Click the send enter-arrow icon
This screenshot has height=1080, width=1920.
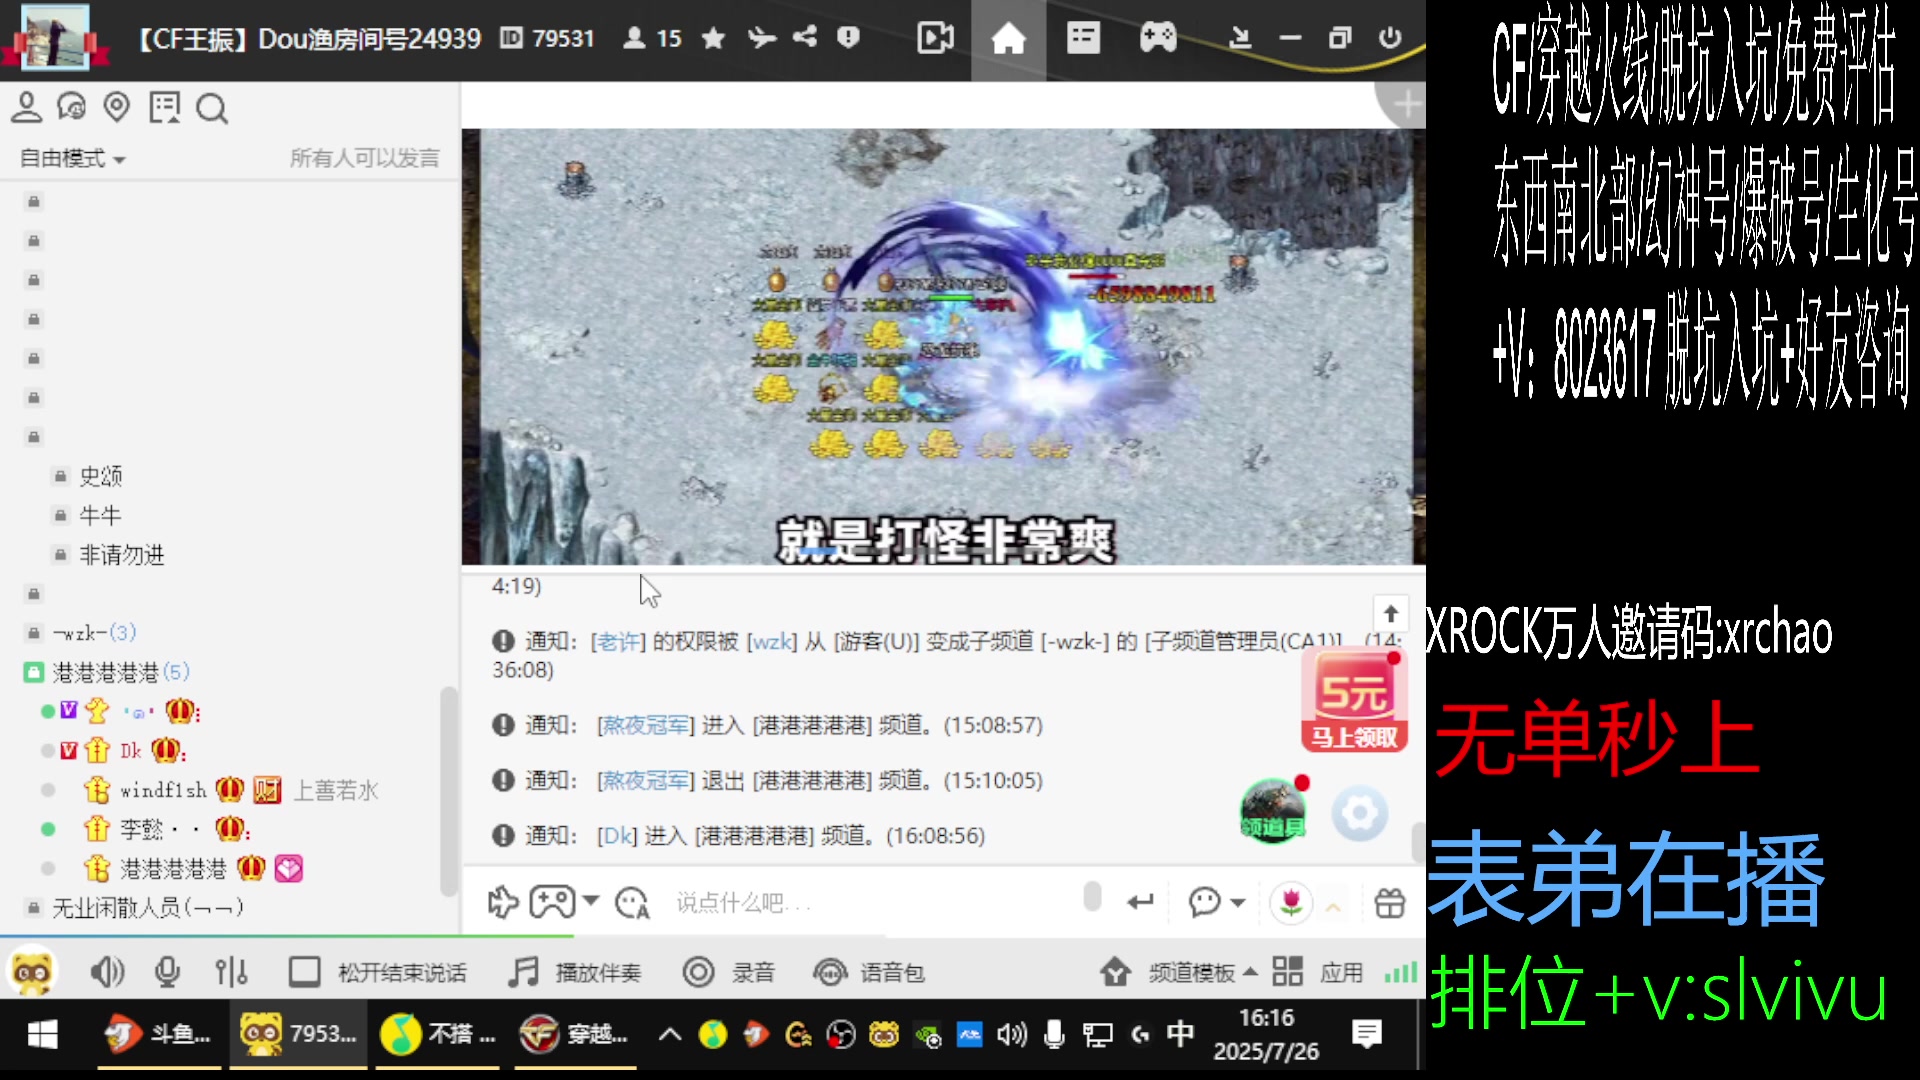pyautogui.click(x=1140, y=902)
